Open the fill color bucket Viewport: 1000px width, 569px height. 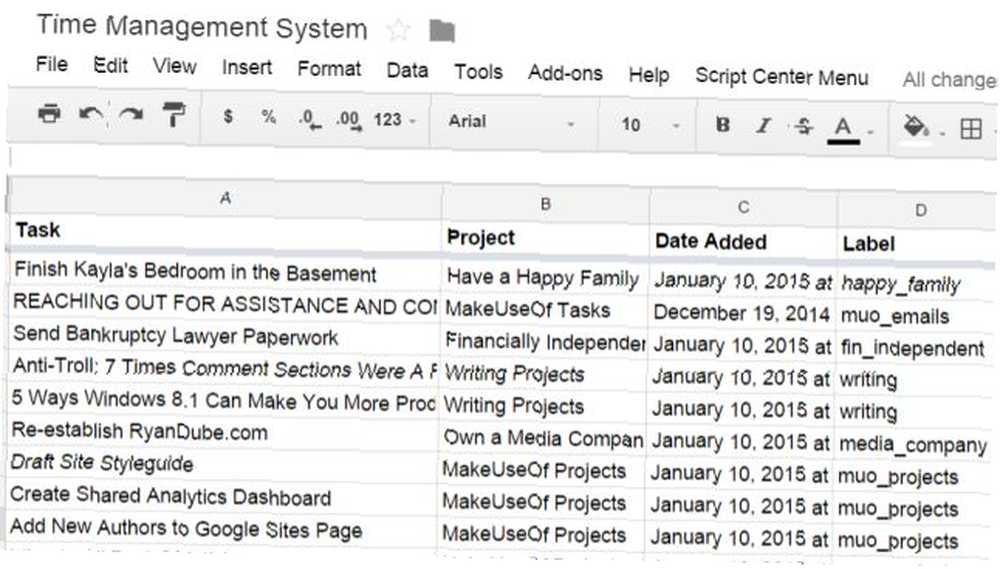(x=915, y=128)
